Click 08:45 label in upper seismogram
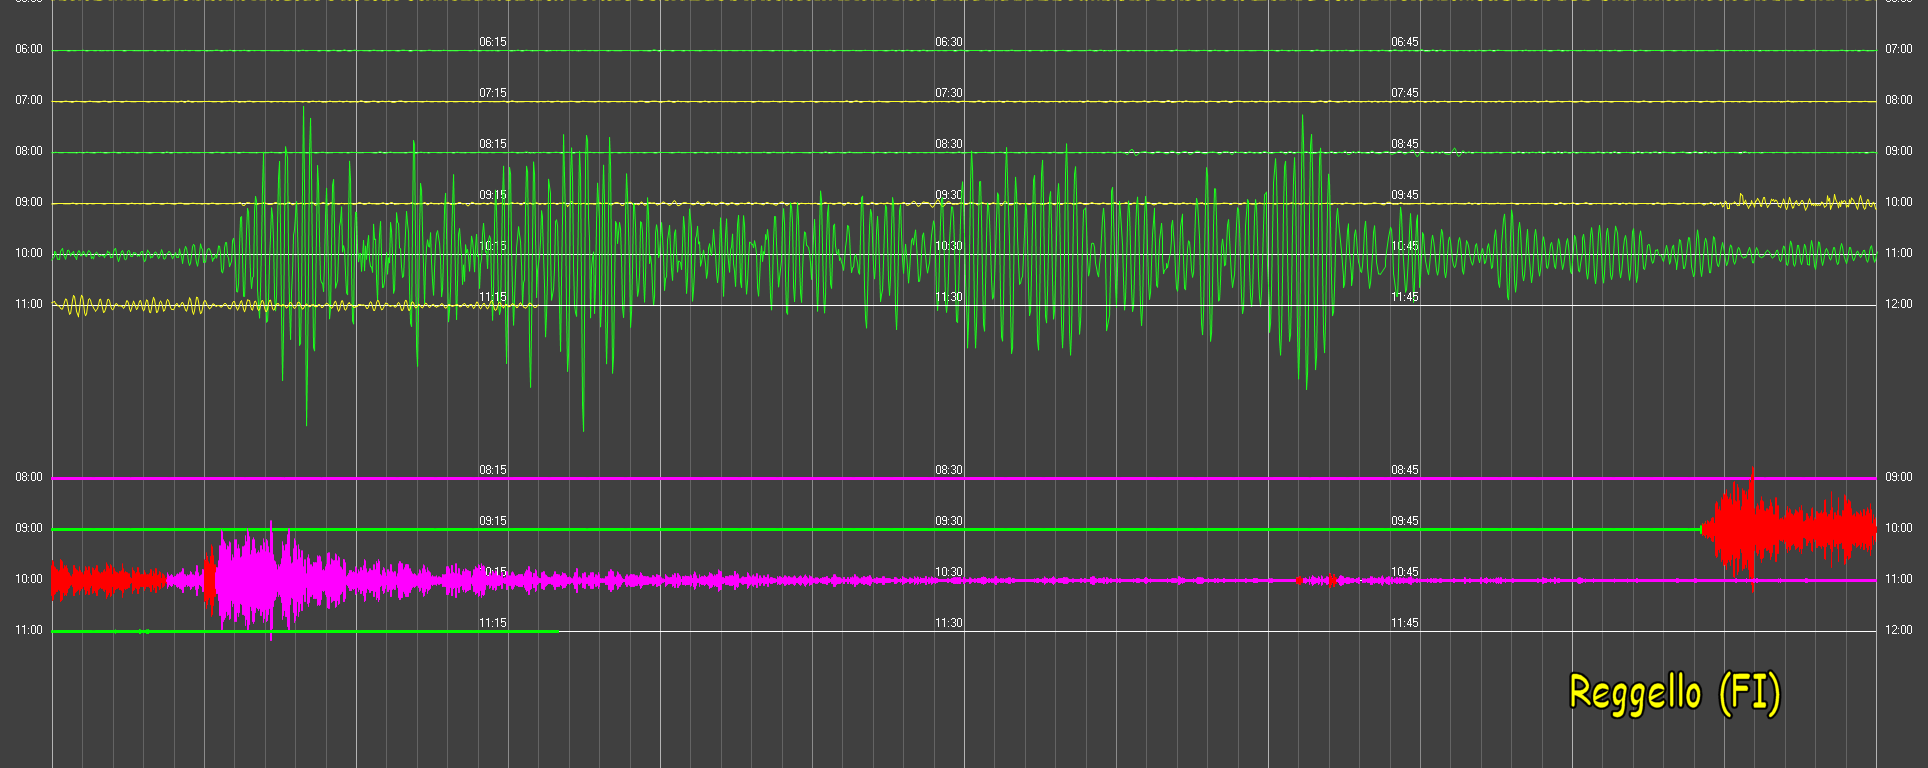Viewport: 1928px width, 768px height. click(x=1405, y=144)
